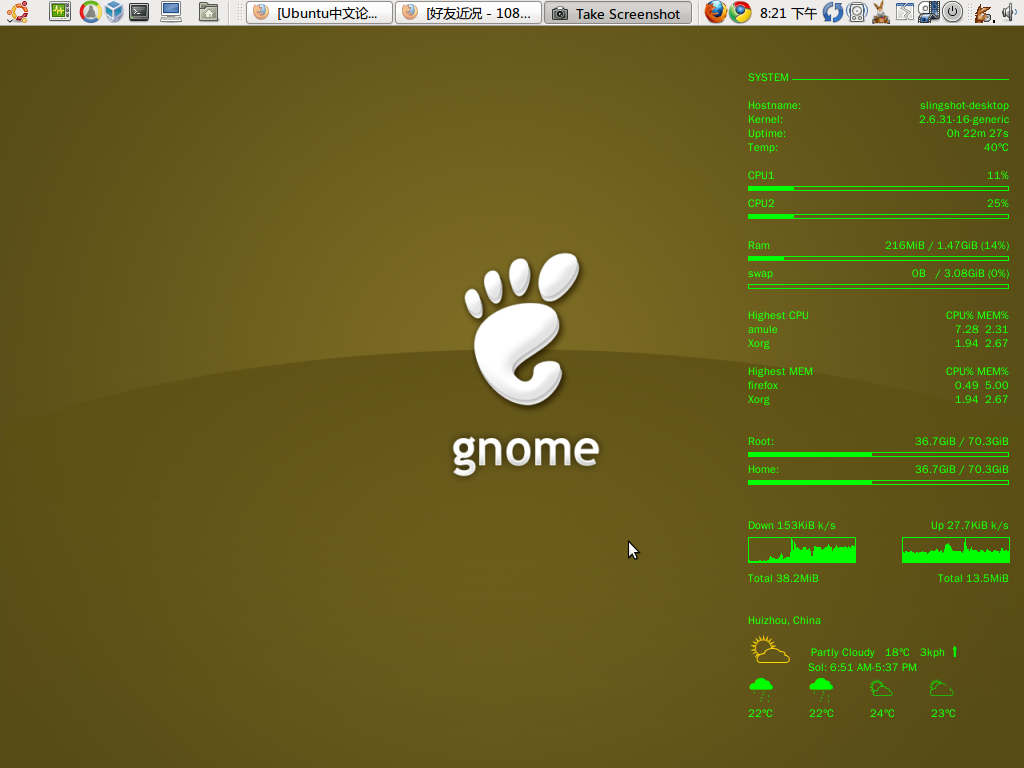Launch aMule donkey icon
The height and width of the screenshot is (768, 1024).
(880, 12)
